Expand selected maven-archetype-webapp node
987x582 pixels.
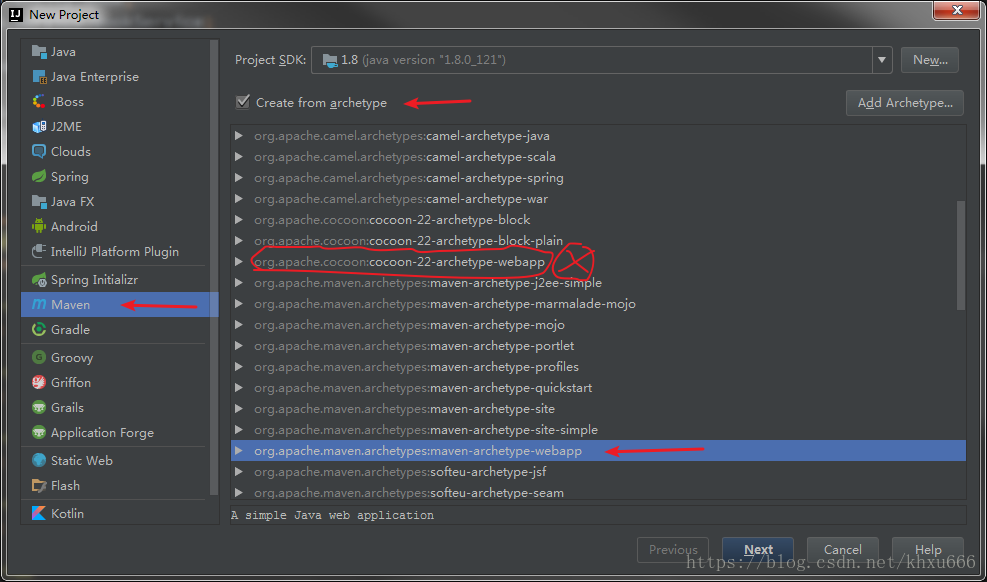pyautogui.click(x=239, y=450)
